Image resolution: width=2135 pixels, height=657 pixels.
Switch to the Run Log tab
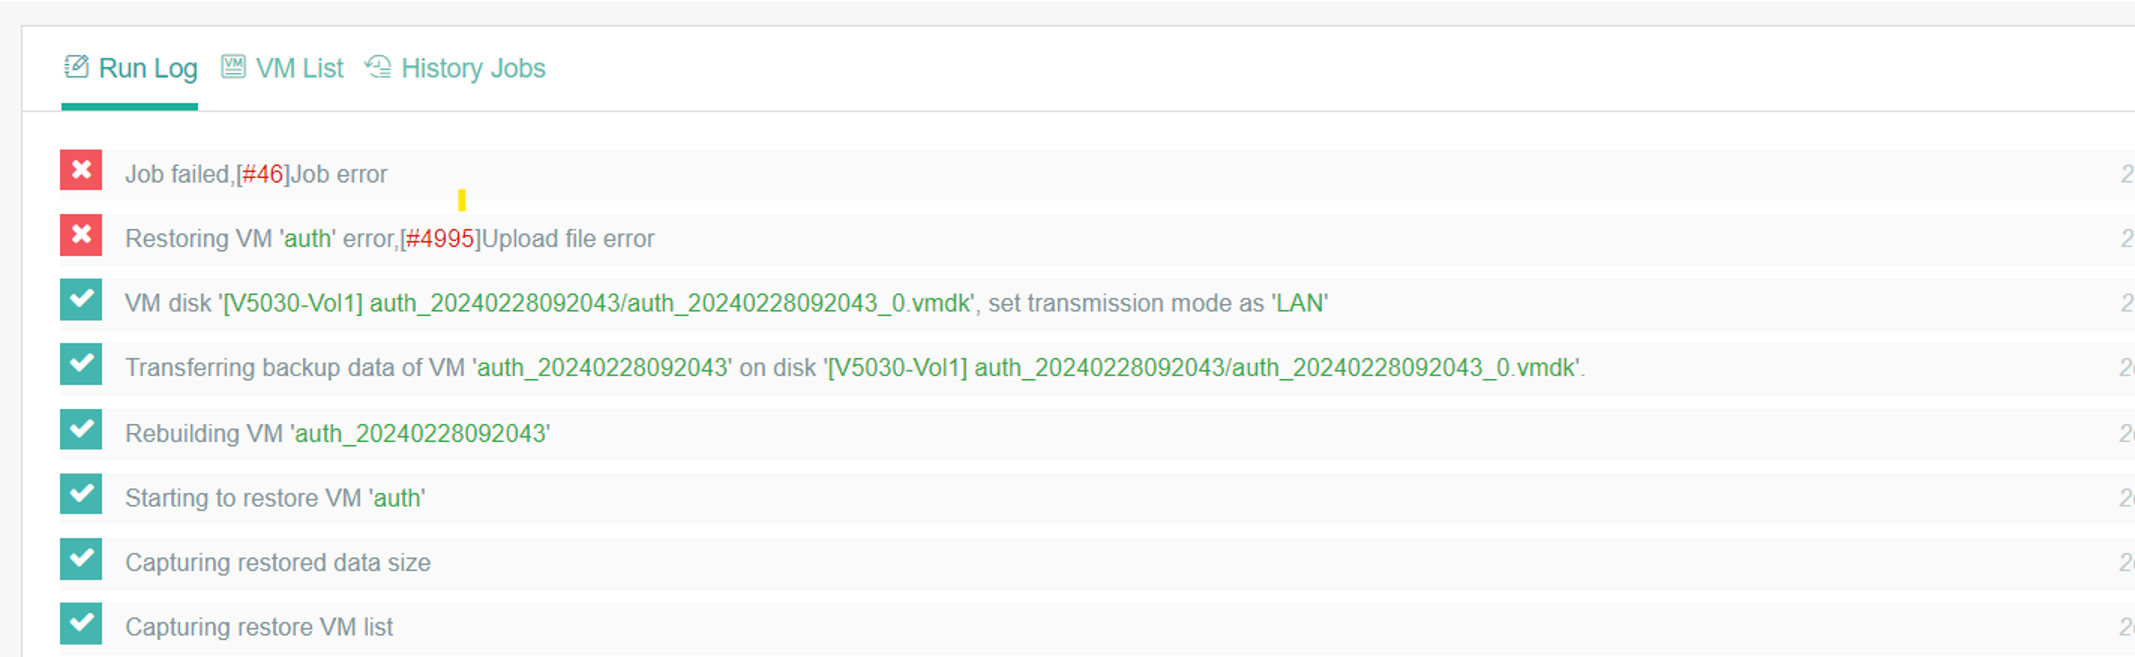click(147, 68)
